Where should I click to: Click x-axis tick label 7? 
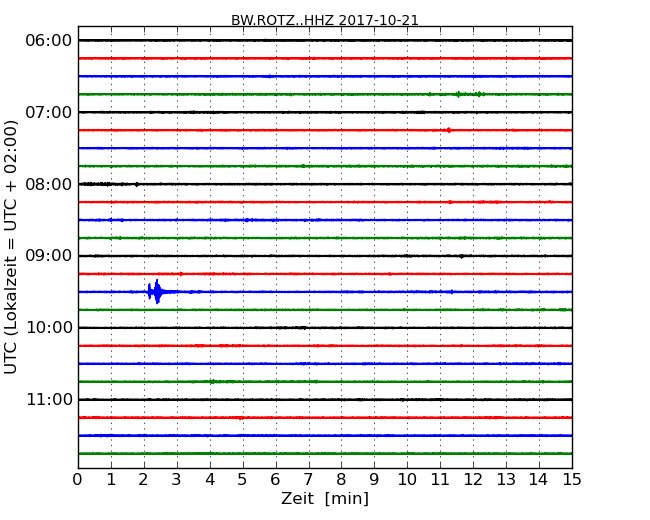coord(308,480)
